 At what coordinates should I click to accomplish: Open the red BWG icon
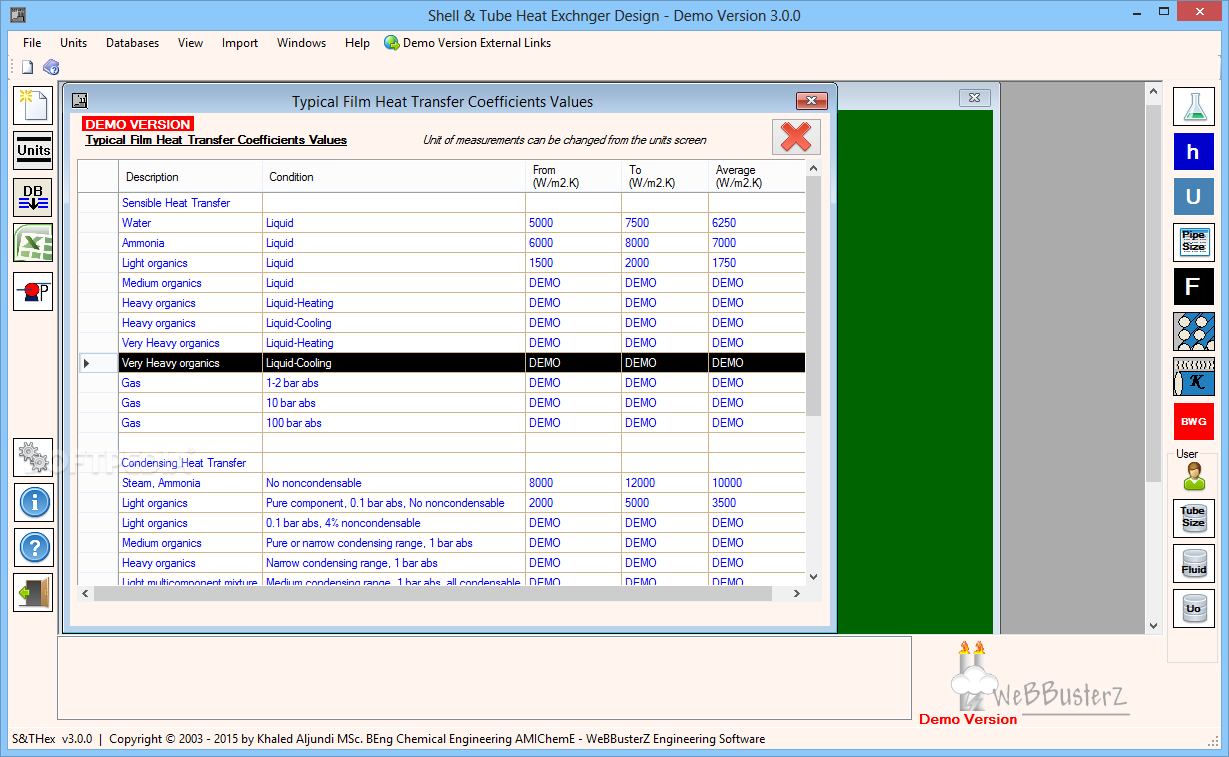click(x=1193, y=421)
